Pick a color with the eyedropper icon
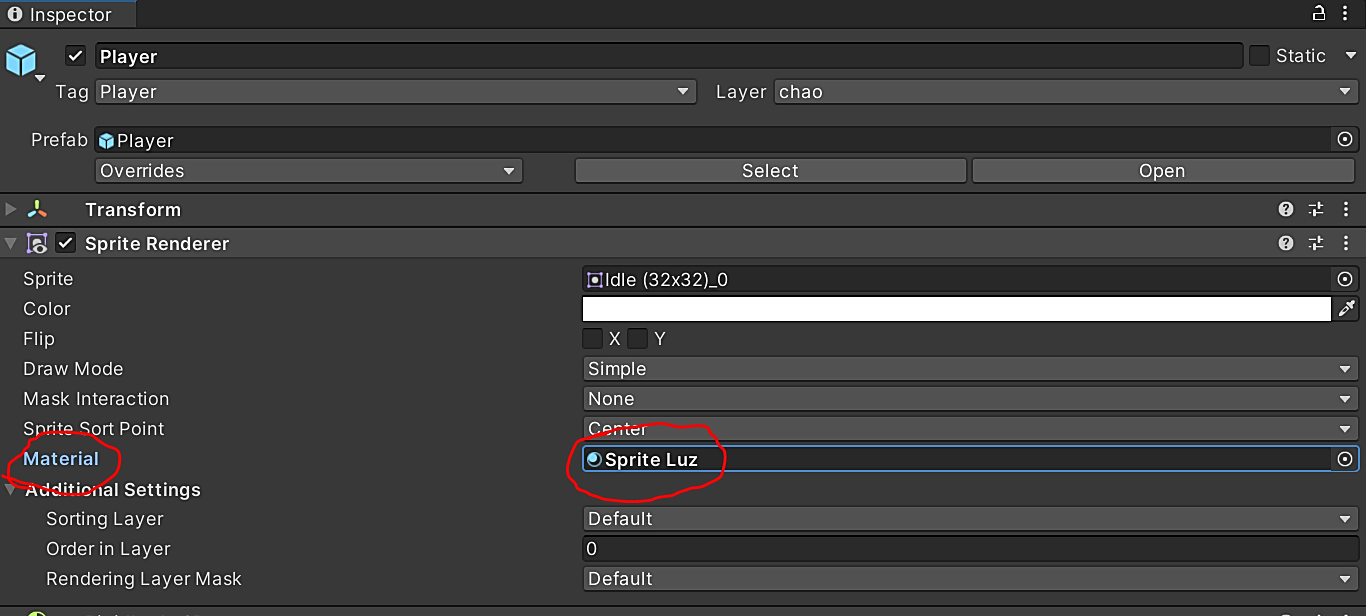 (1346, 309)
